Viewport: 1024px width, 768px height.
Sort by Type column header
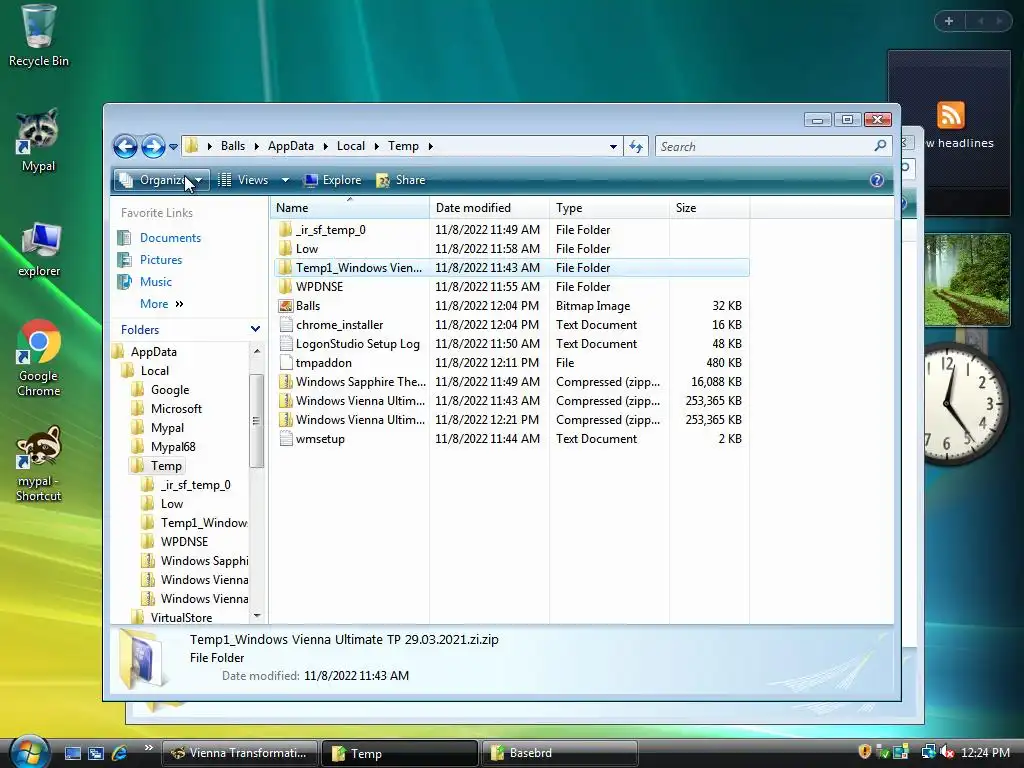(x=609, y=208)
